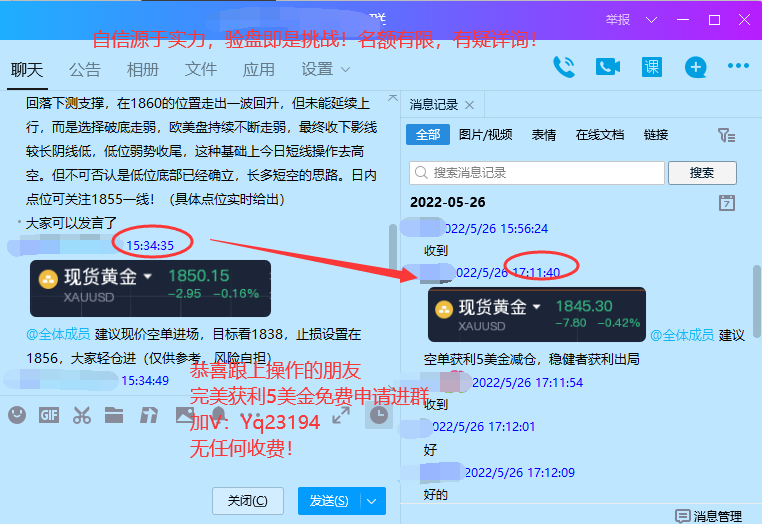Start a group voice call
762x524 pixels.
coord(565,67)
